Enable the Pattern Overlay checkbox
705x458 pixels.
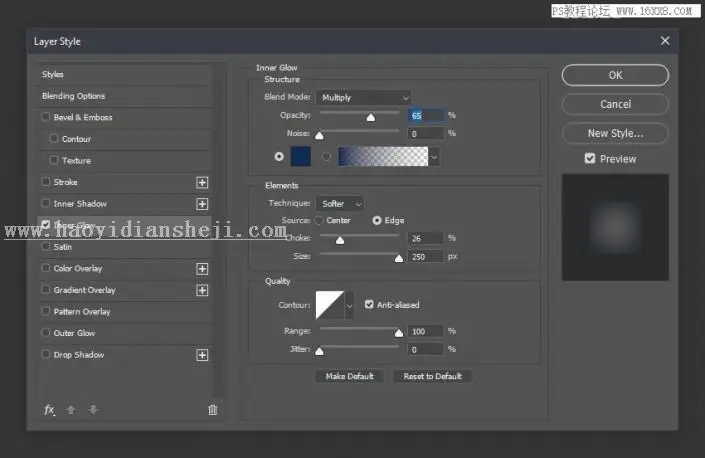tap(45, 311)
